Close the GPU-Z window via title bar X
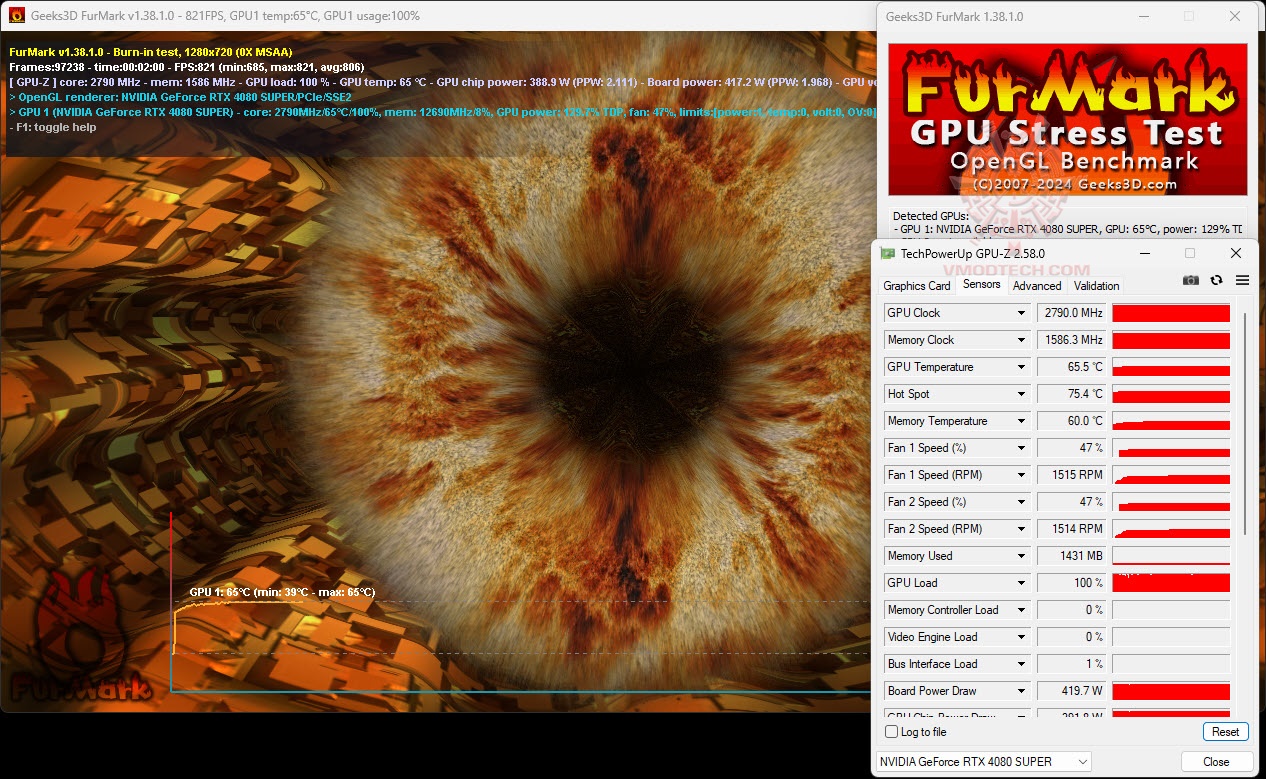This screenshot has width=1266, height=779. coord(1236,254)
